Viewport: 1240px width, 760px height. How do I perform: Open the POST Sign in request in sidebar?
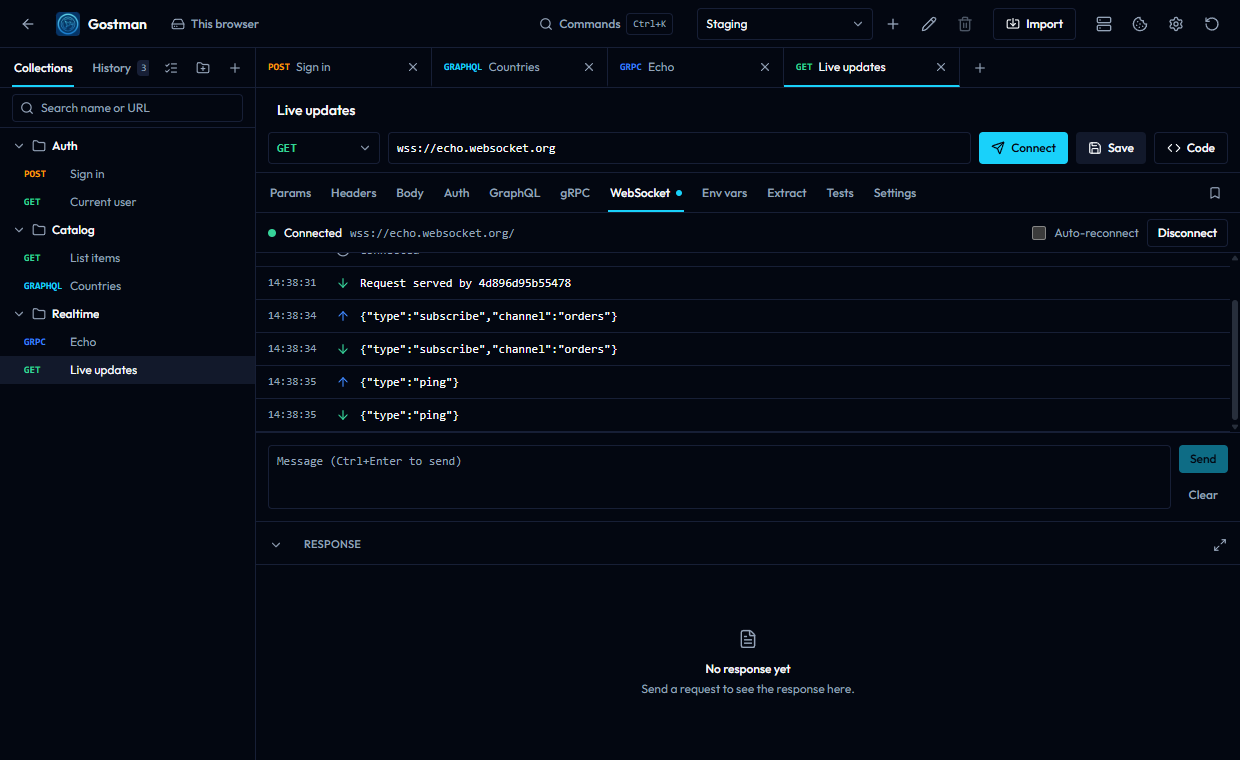(127, 174)
